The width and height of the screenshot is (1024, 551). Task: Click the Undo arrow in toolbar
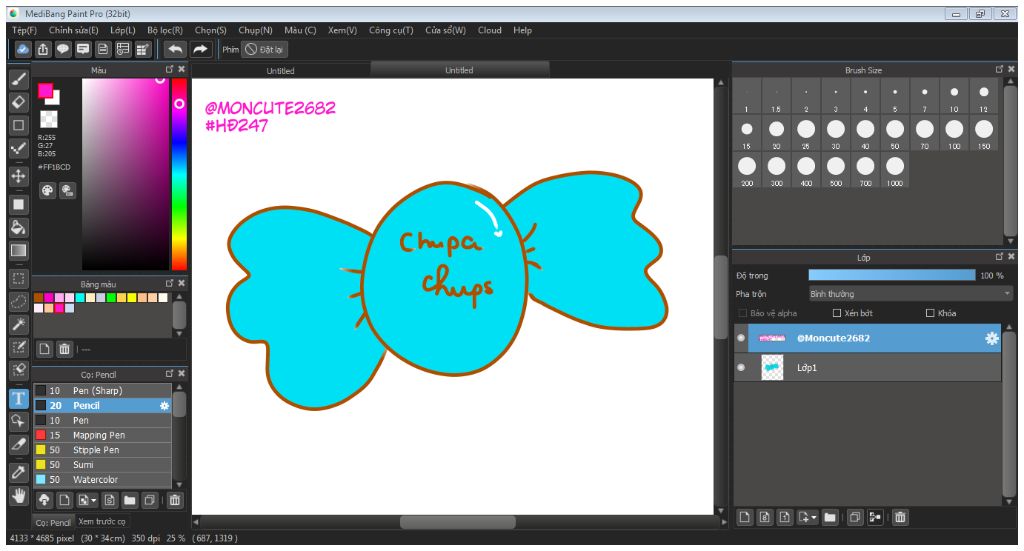[174, 49]
